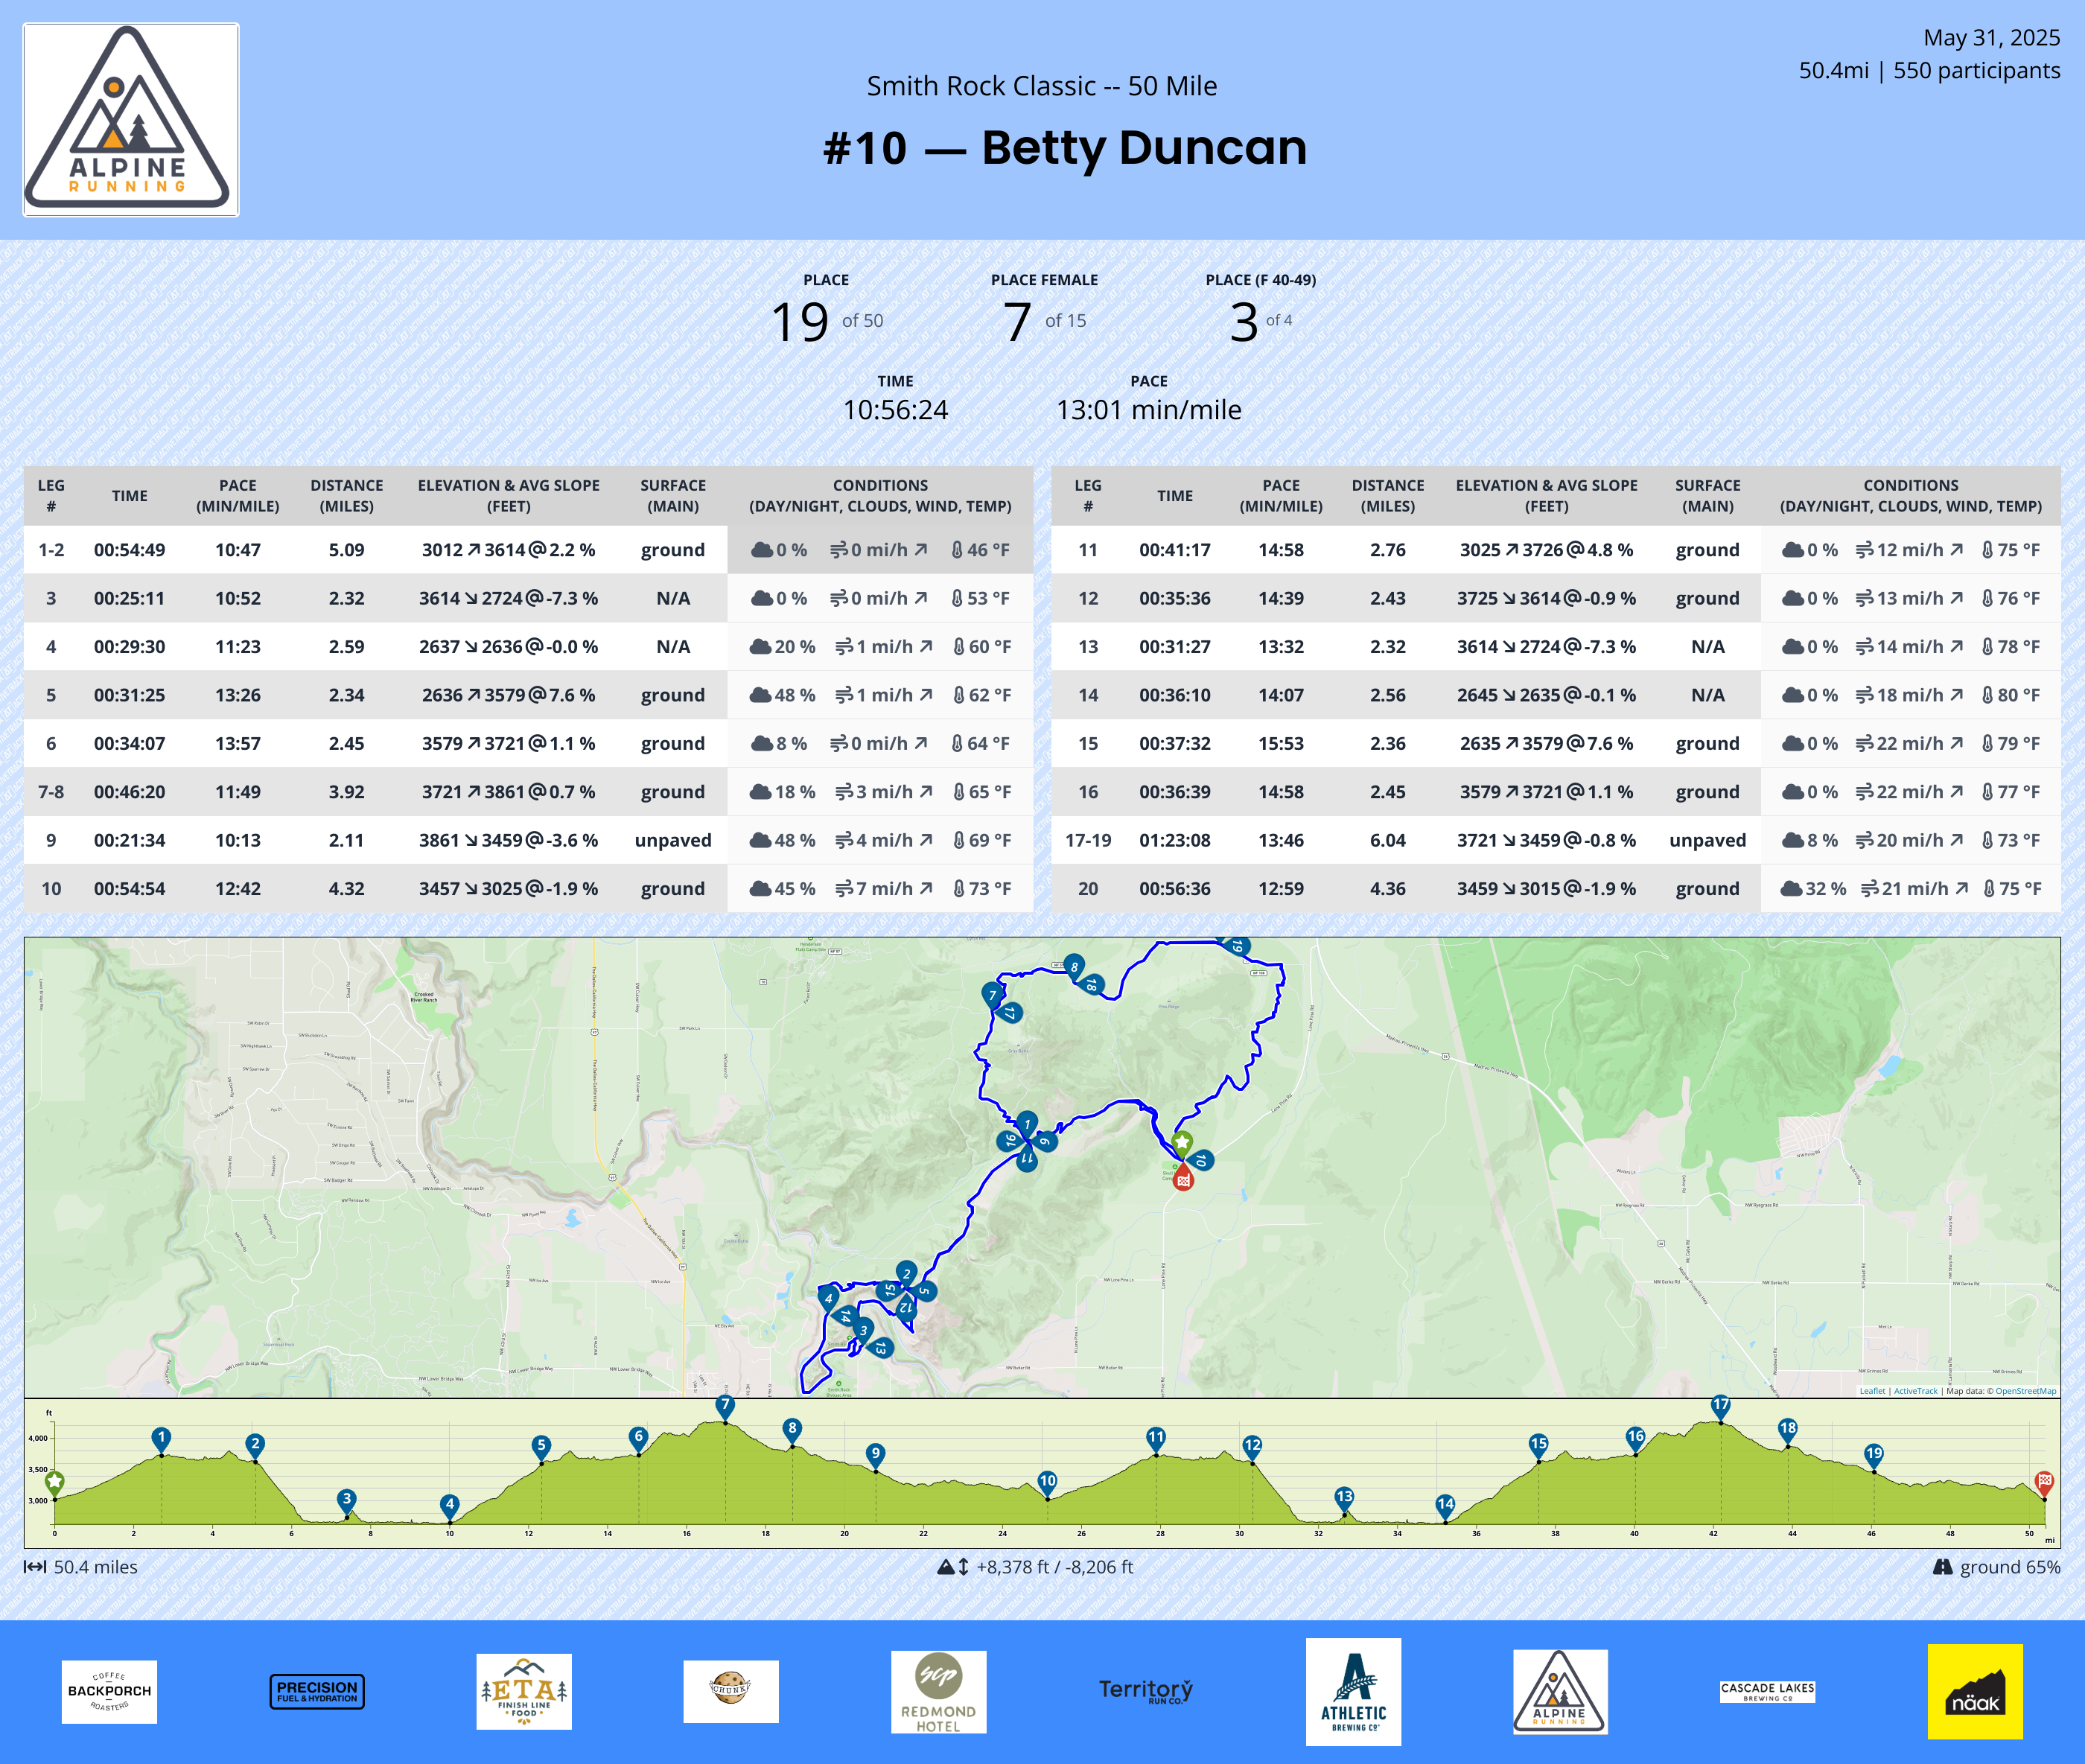Viewport: 2085px width, 1764px height.
Task: Open the Territory Run Co. sponsor logo
Action: pos(1146,1691)
